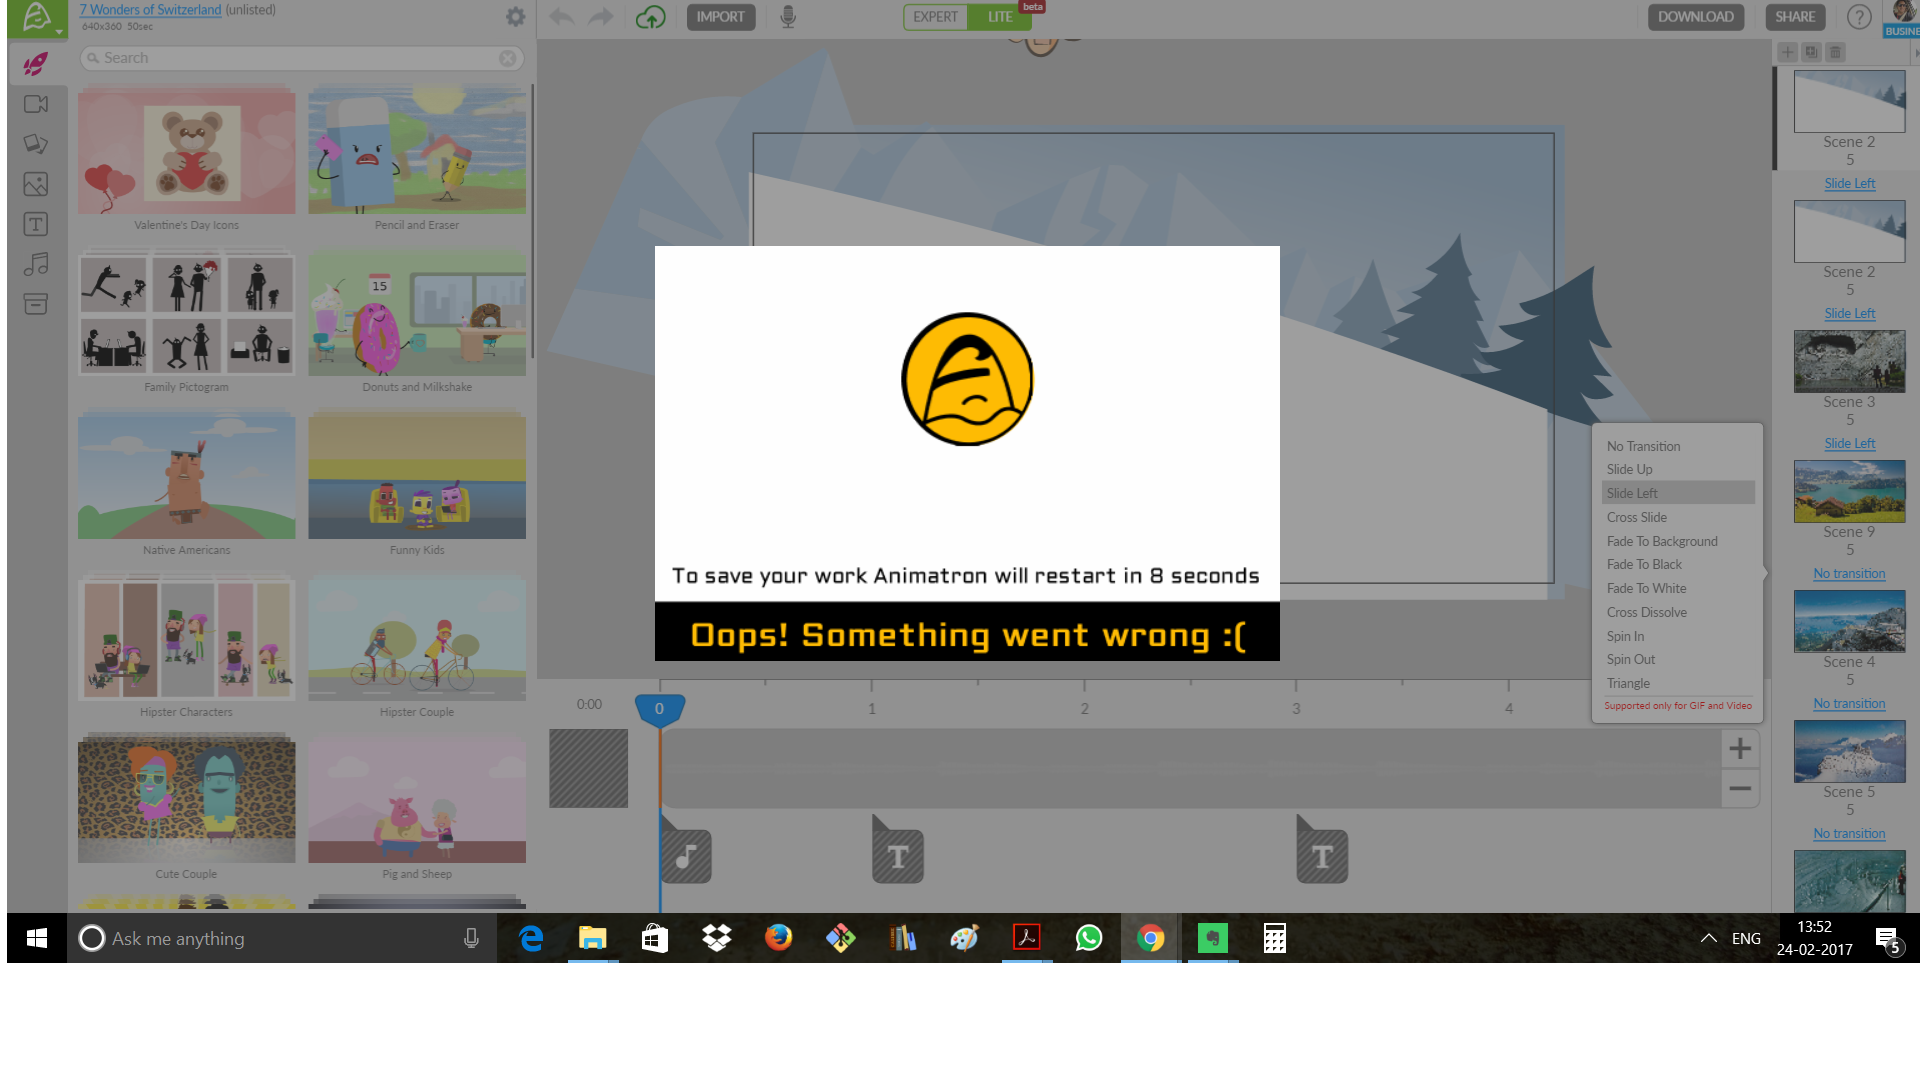Open WhatsApp from the taskbar
1920x1080 pixels.
click(x=1088, y=938)
